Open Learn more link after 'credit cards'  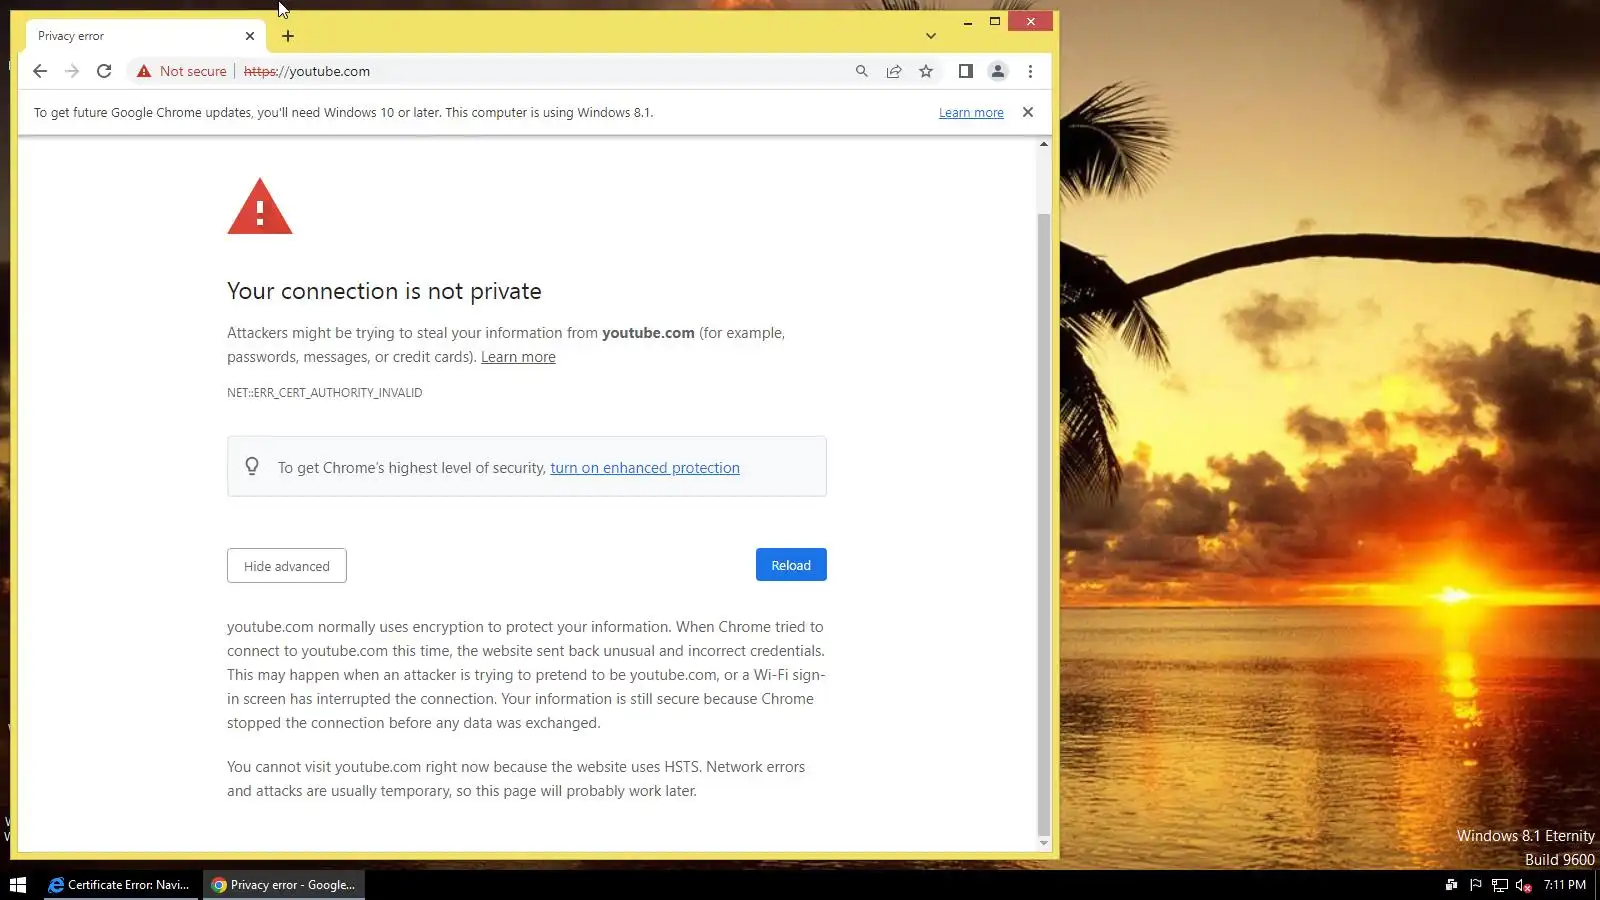(518, 357)
